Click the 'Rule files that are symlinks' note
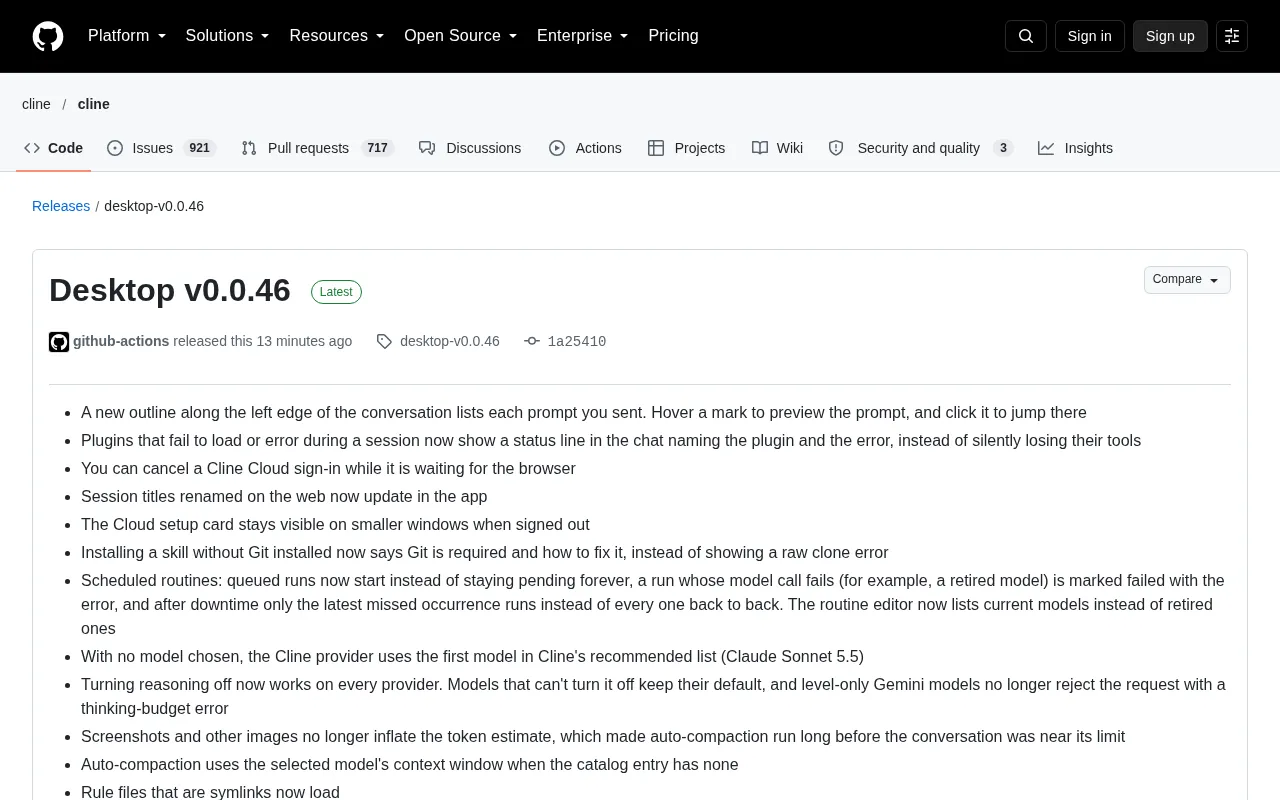 click(x=210, y=793)
